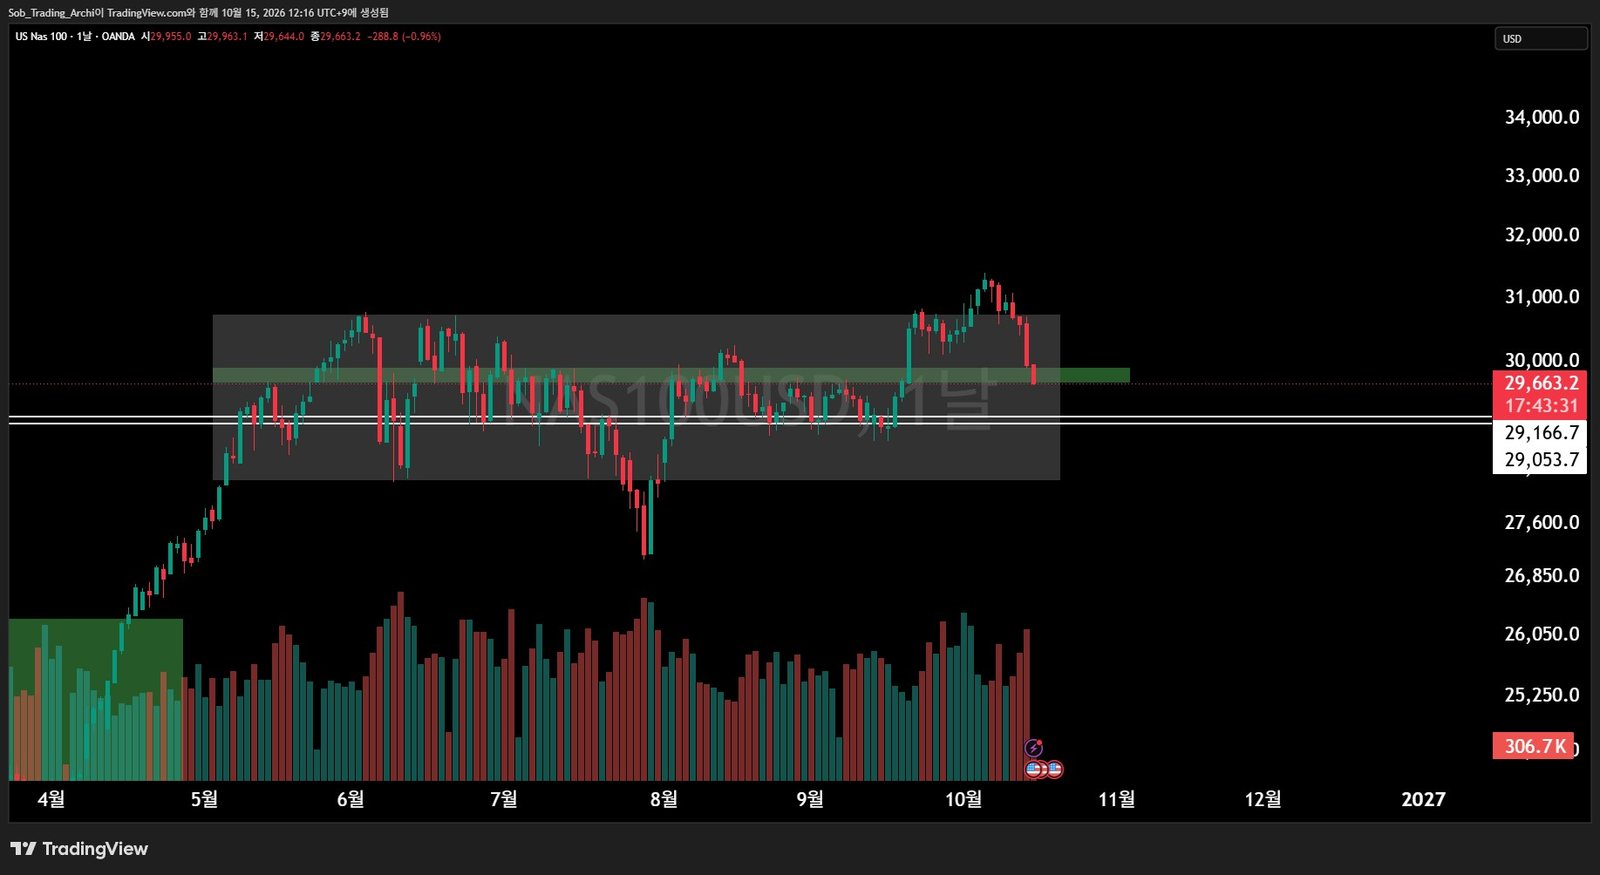Click the 10월 label on time axis
1600x875 pixels.
(x=964, y=799)
